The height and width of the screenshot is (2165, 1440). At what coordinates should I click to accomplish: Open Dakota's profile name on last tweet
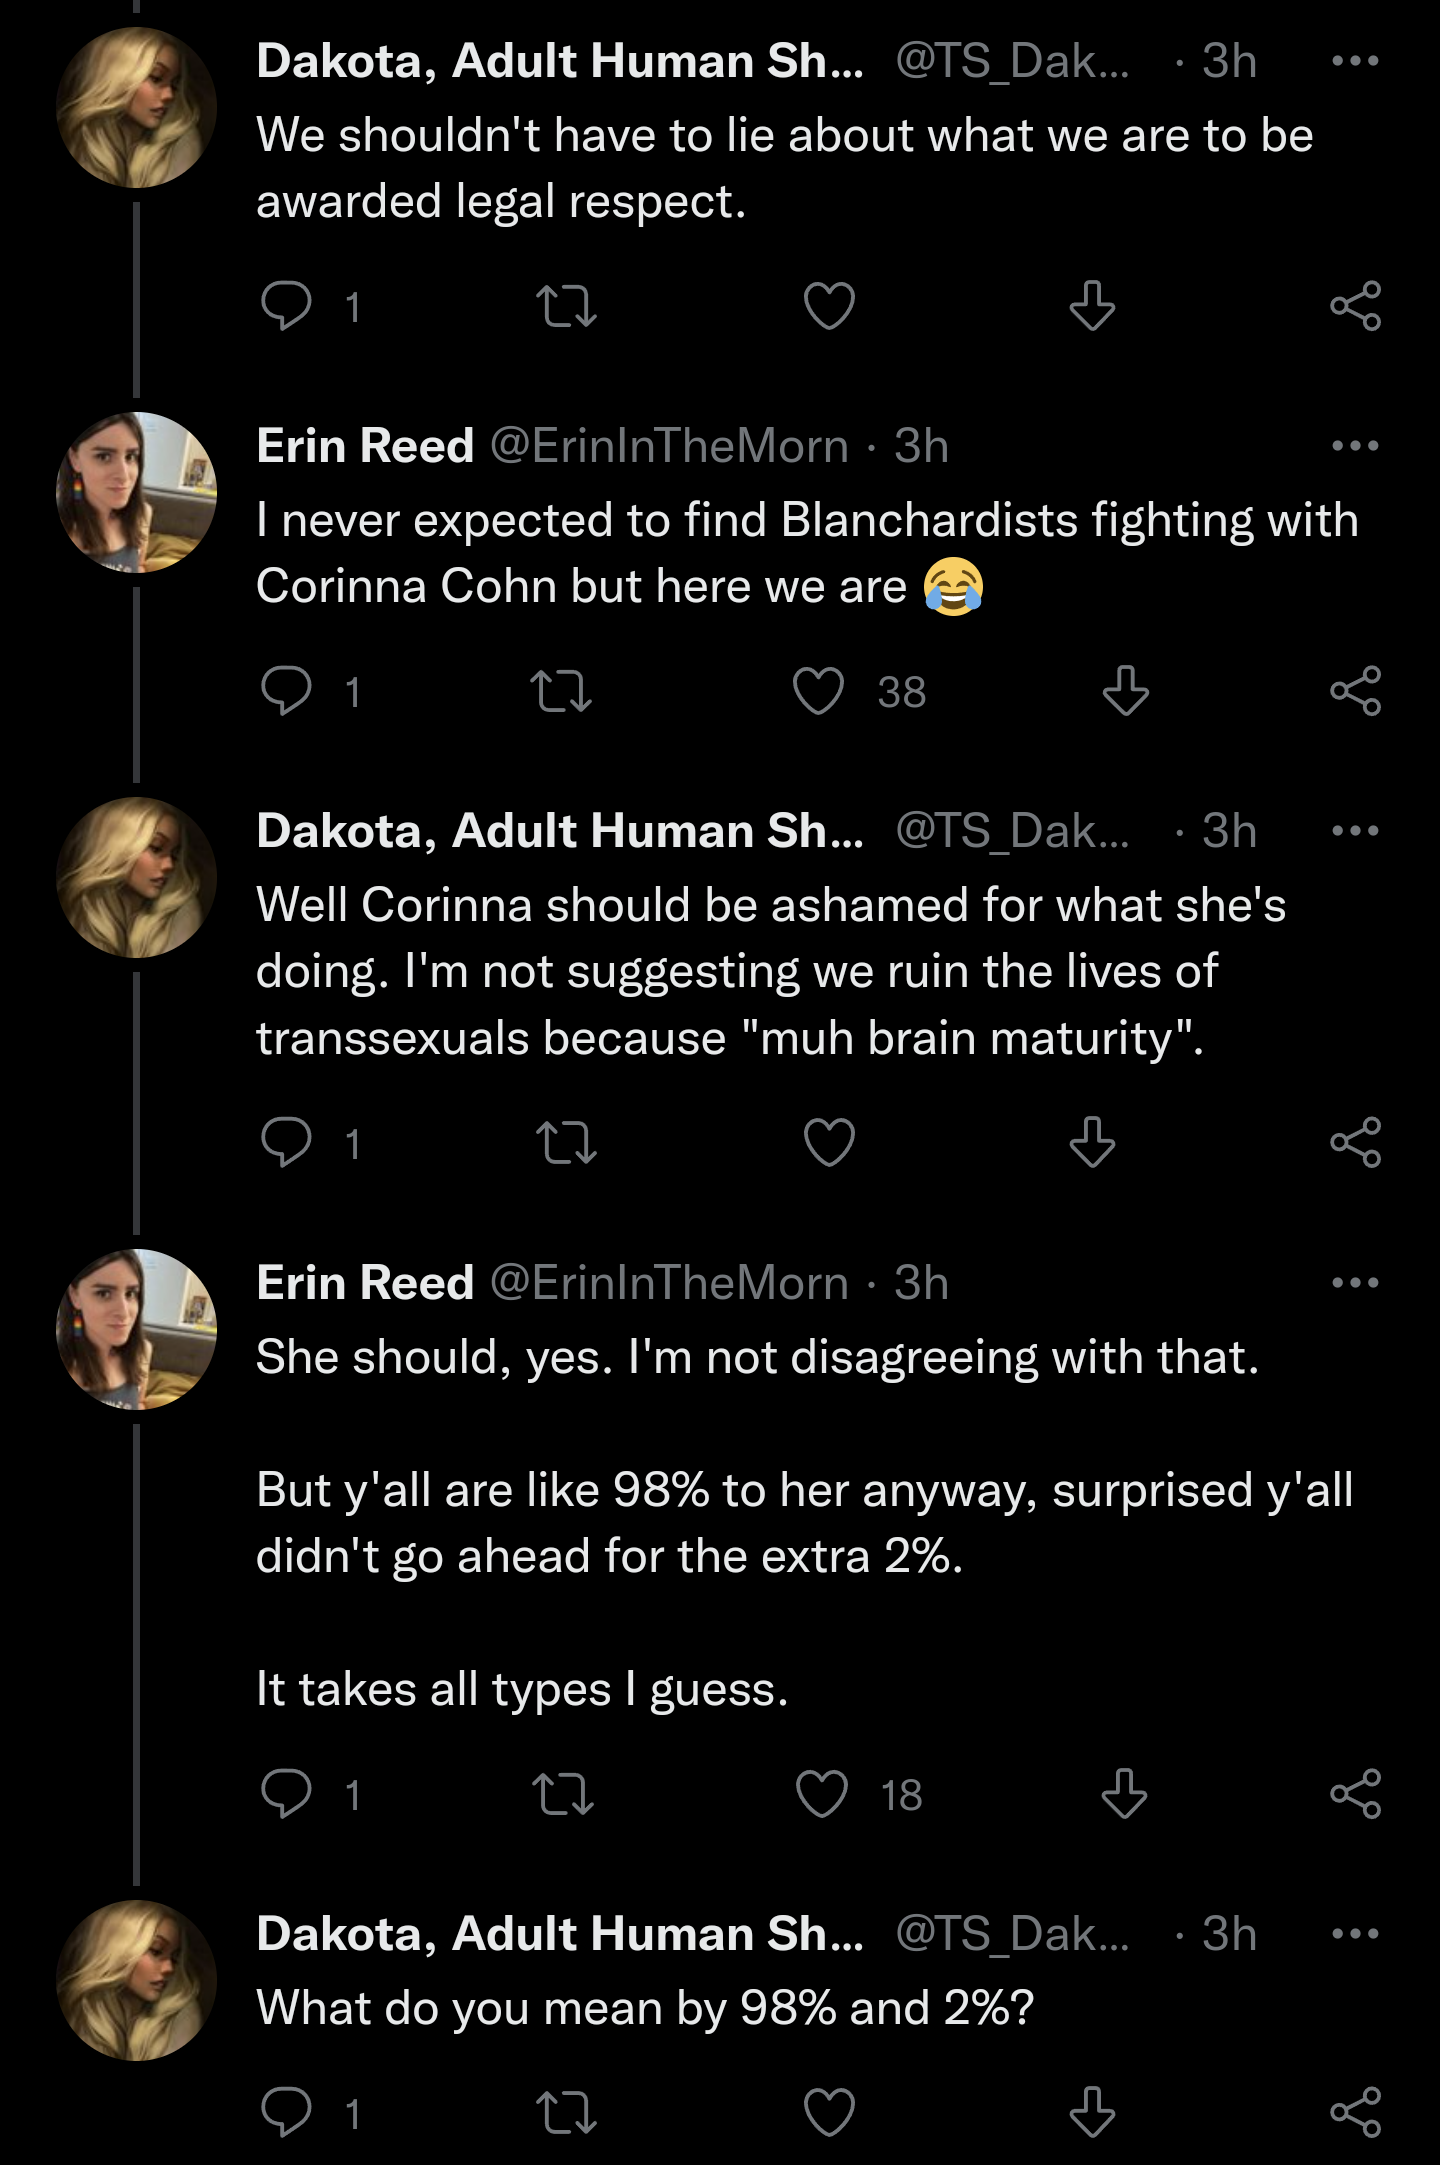pyautogui.click(x=560, y=1934)
